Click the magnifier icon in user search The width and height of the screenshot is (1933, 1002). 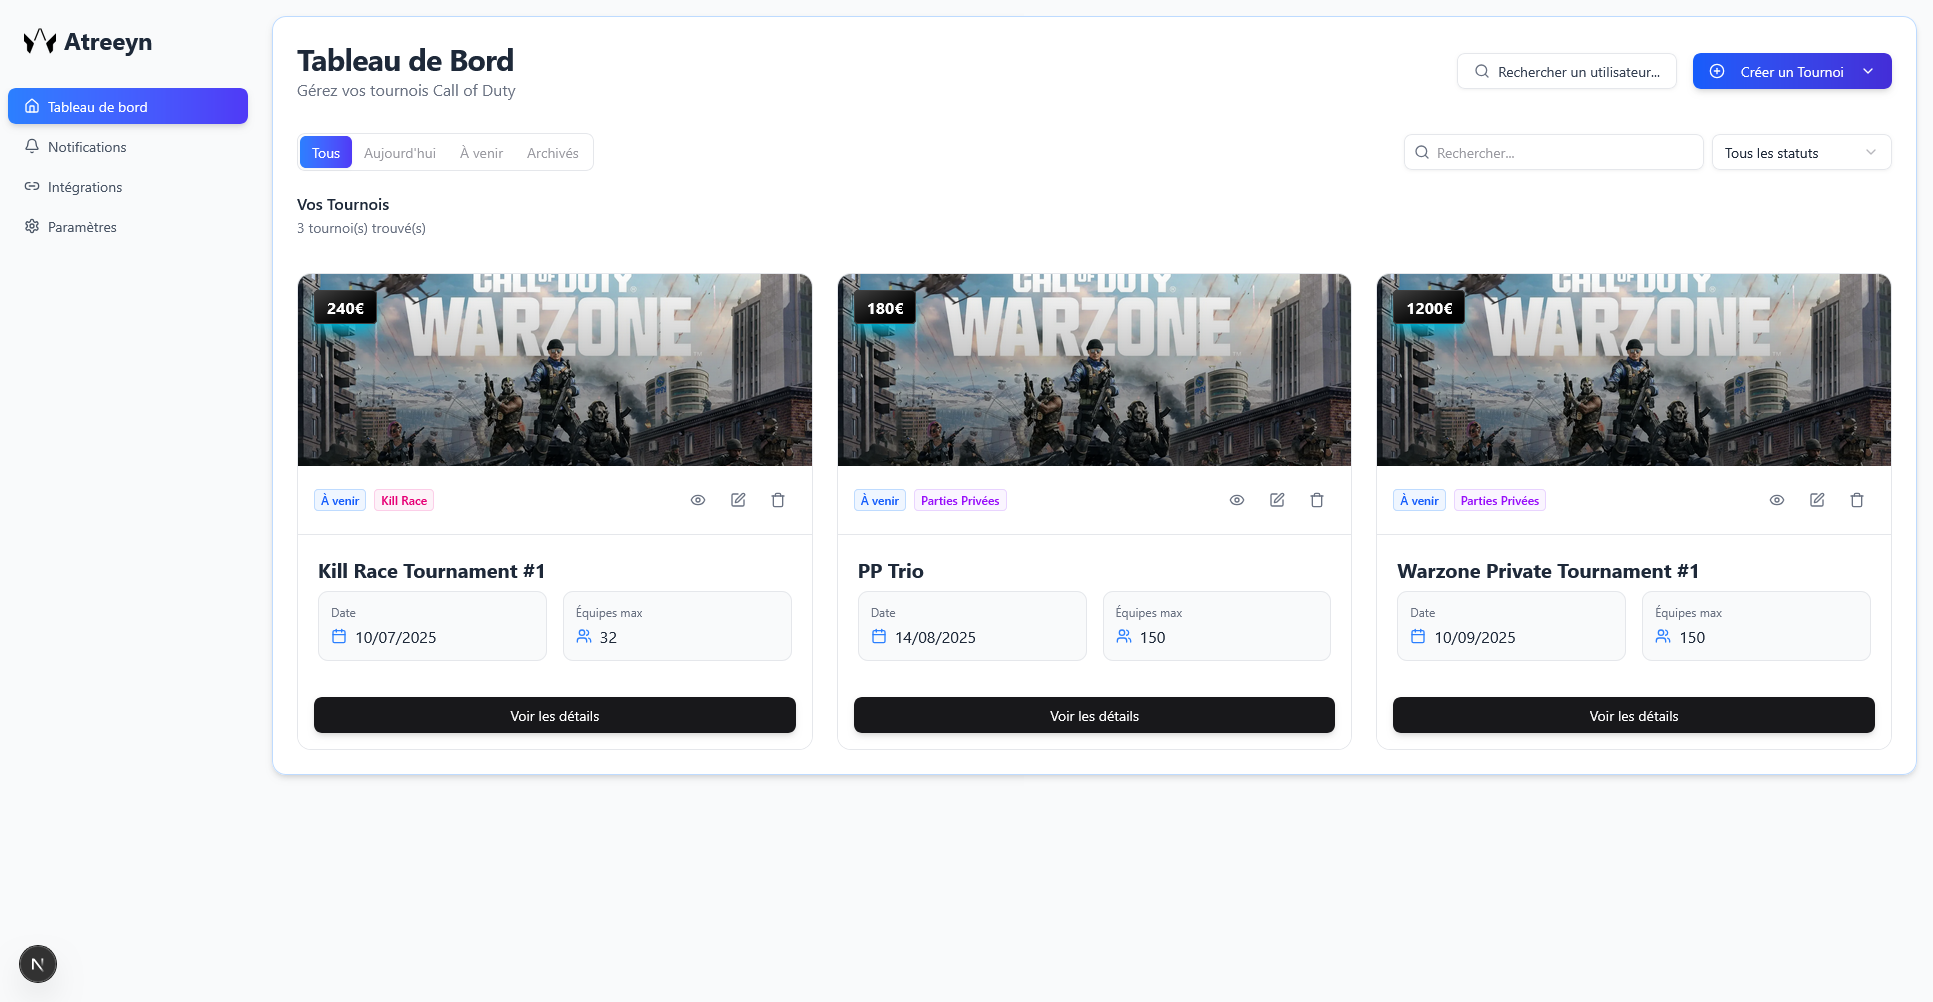[1482, 71]
